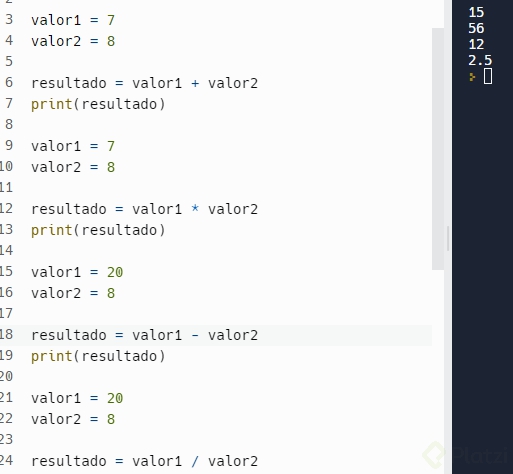
Task: Click valor1 assignment on line 21
Action: pyautogui.click(x=77, y=398)
